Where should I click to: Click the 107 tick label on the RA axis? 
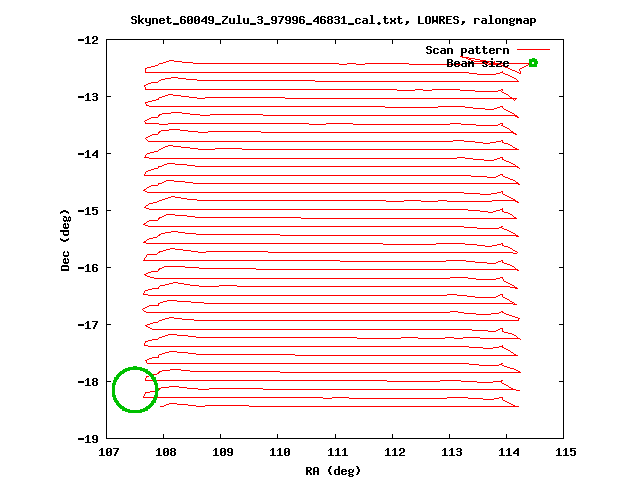(x=109, y=452)
